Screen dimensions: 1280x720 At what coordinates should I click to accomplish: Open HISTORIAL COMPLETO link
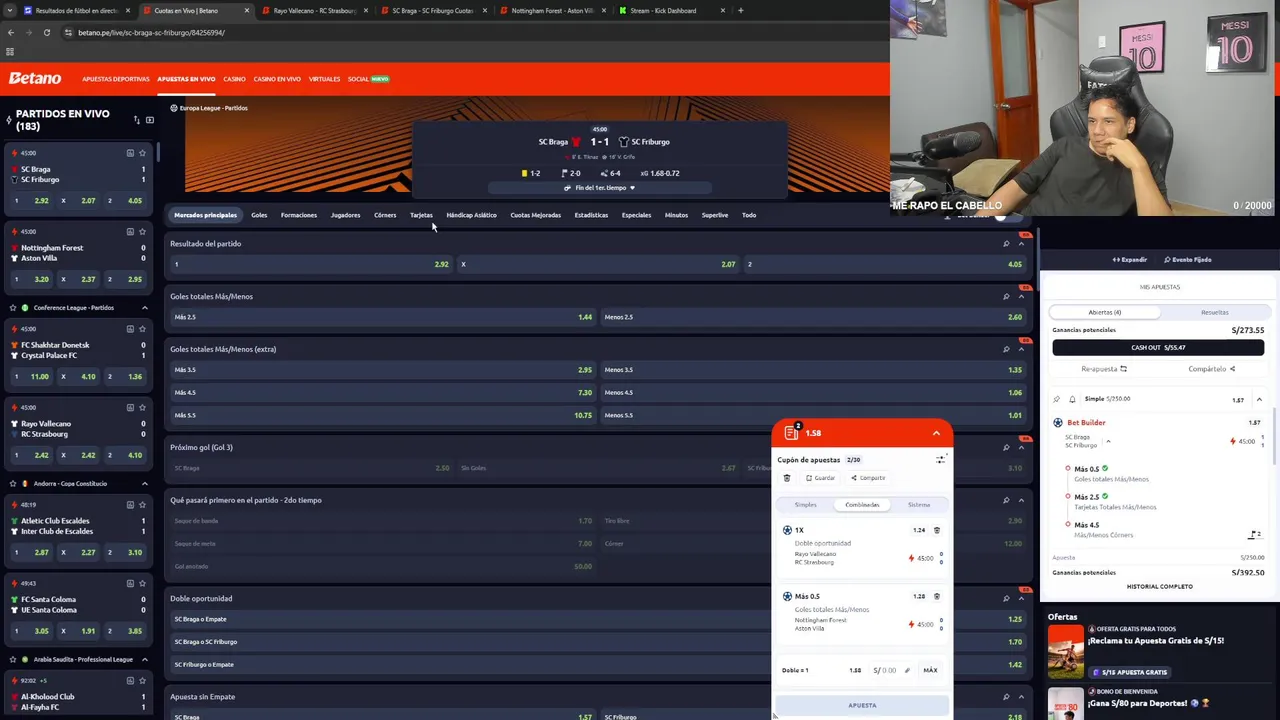1159,587
